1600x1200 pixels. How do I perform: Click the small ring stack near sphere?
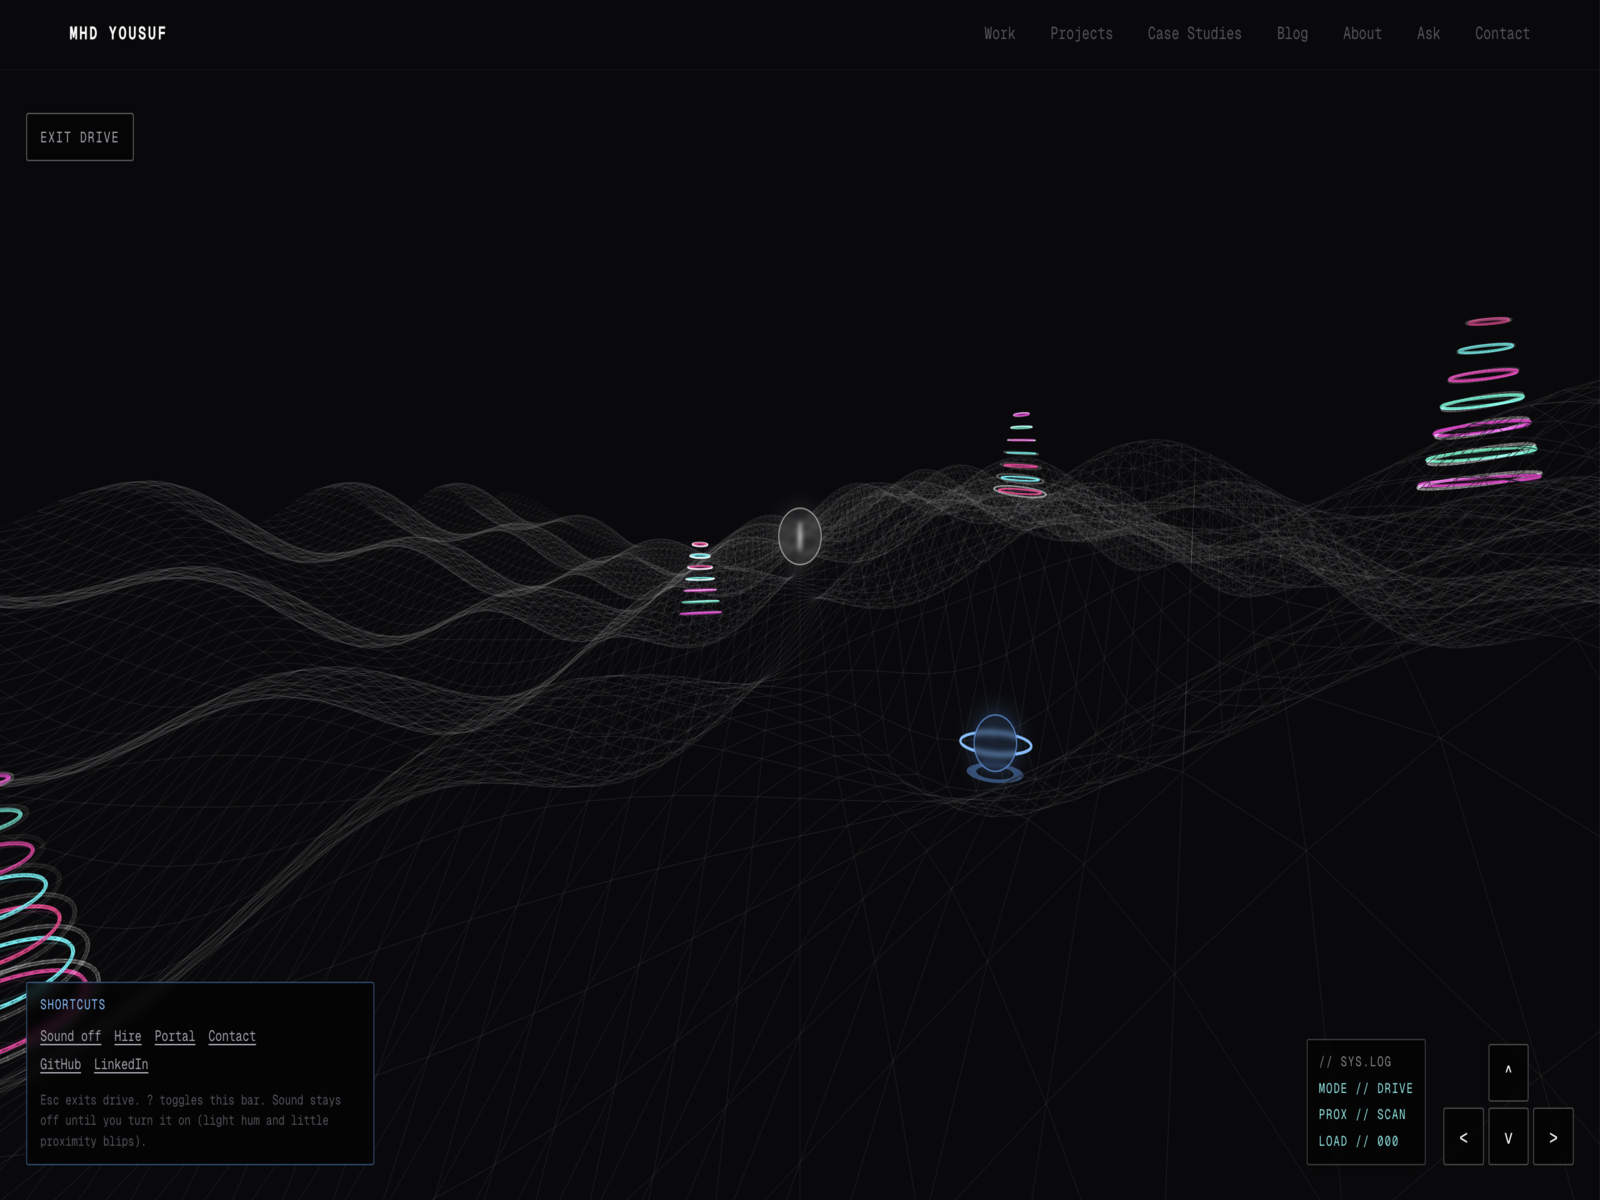[700, 580]
